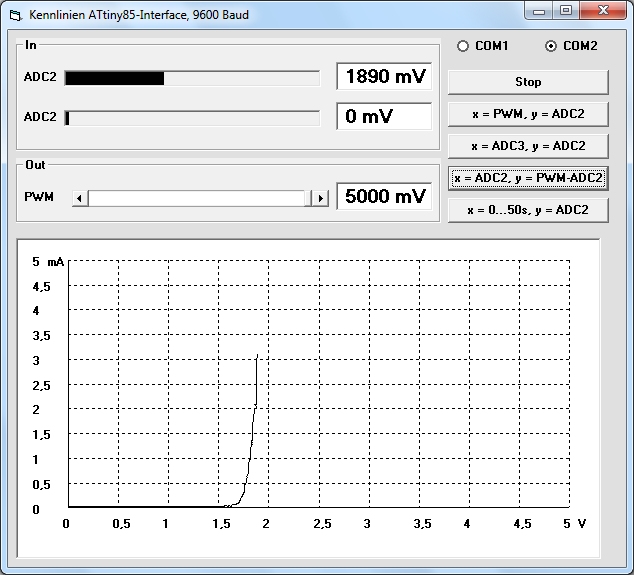Click the 5000 mV PWM output field

pos(385,197)
